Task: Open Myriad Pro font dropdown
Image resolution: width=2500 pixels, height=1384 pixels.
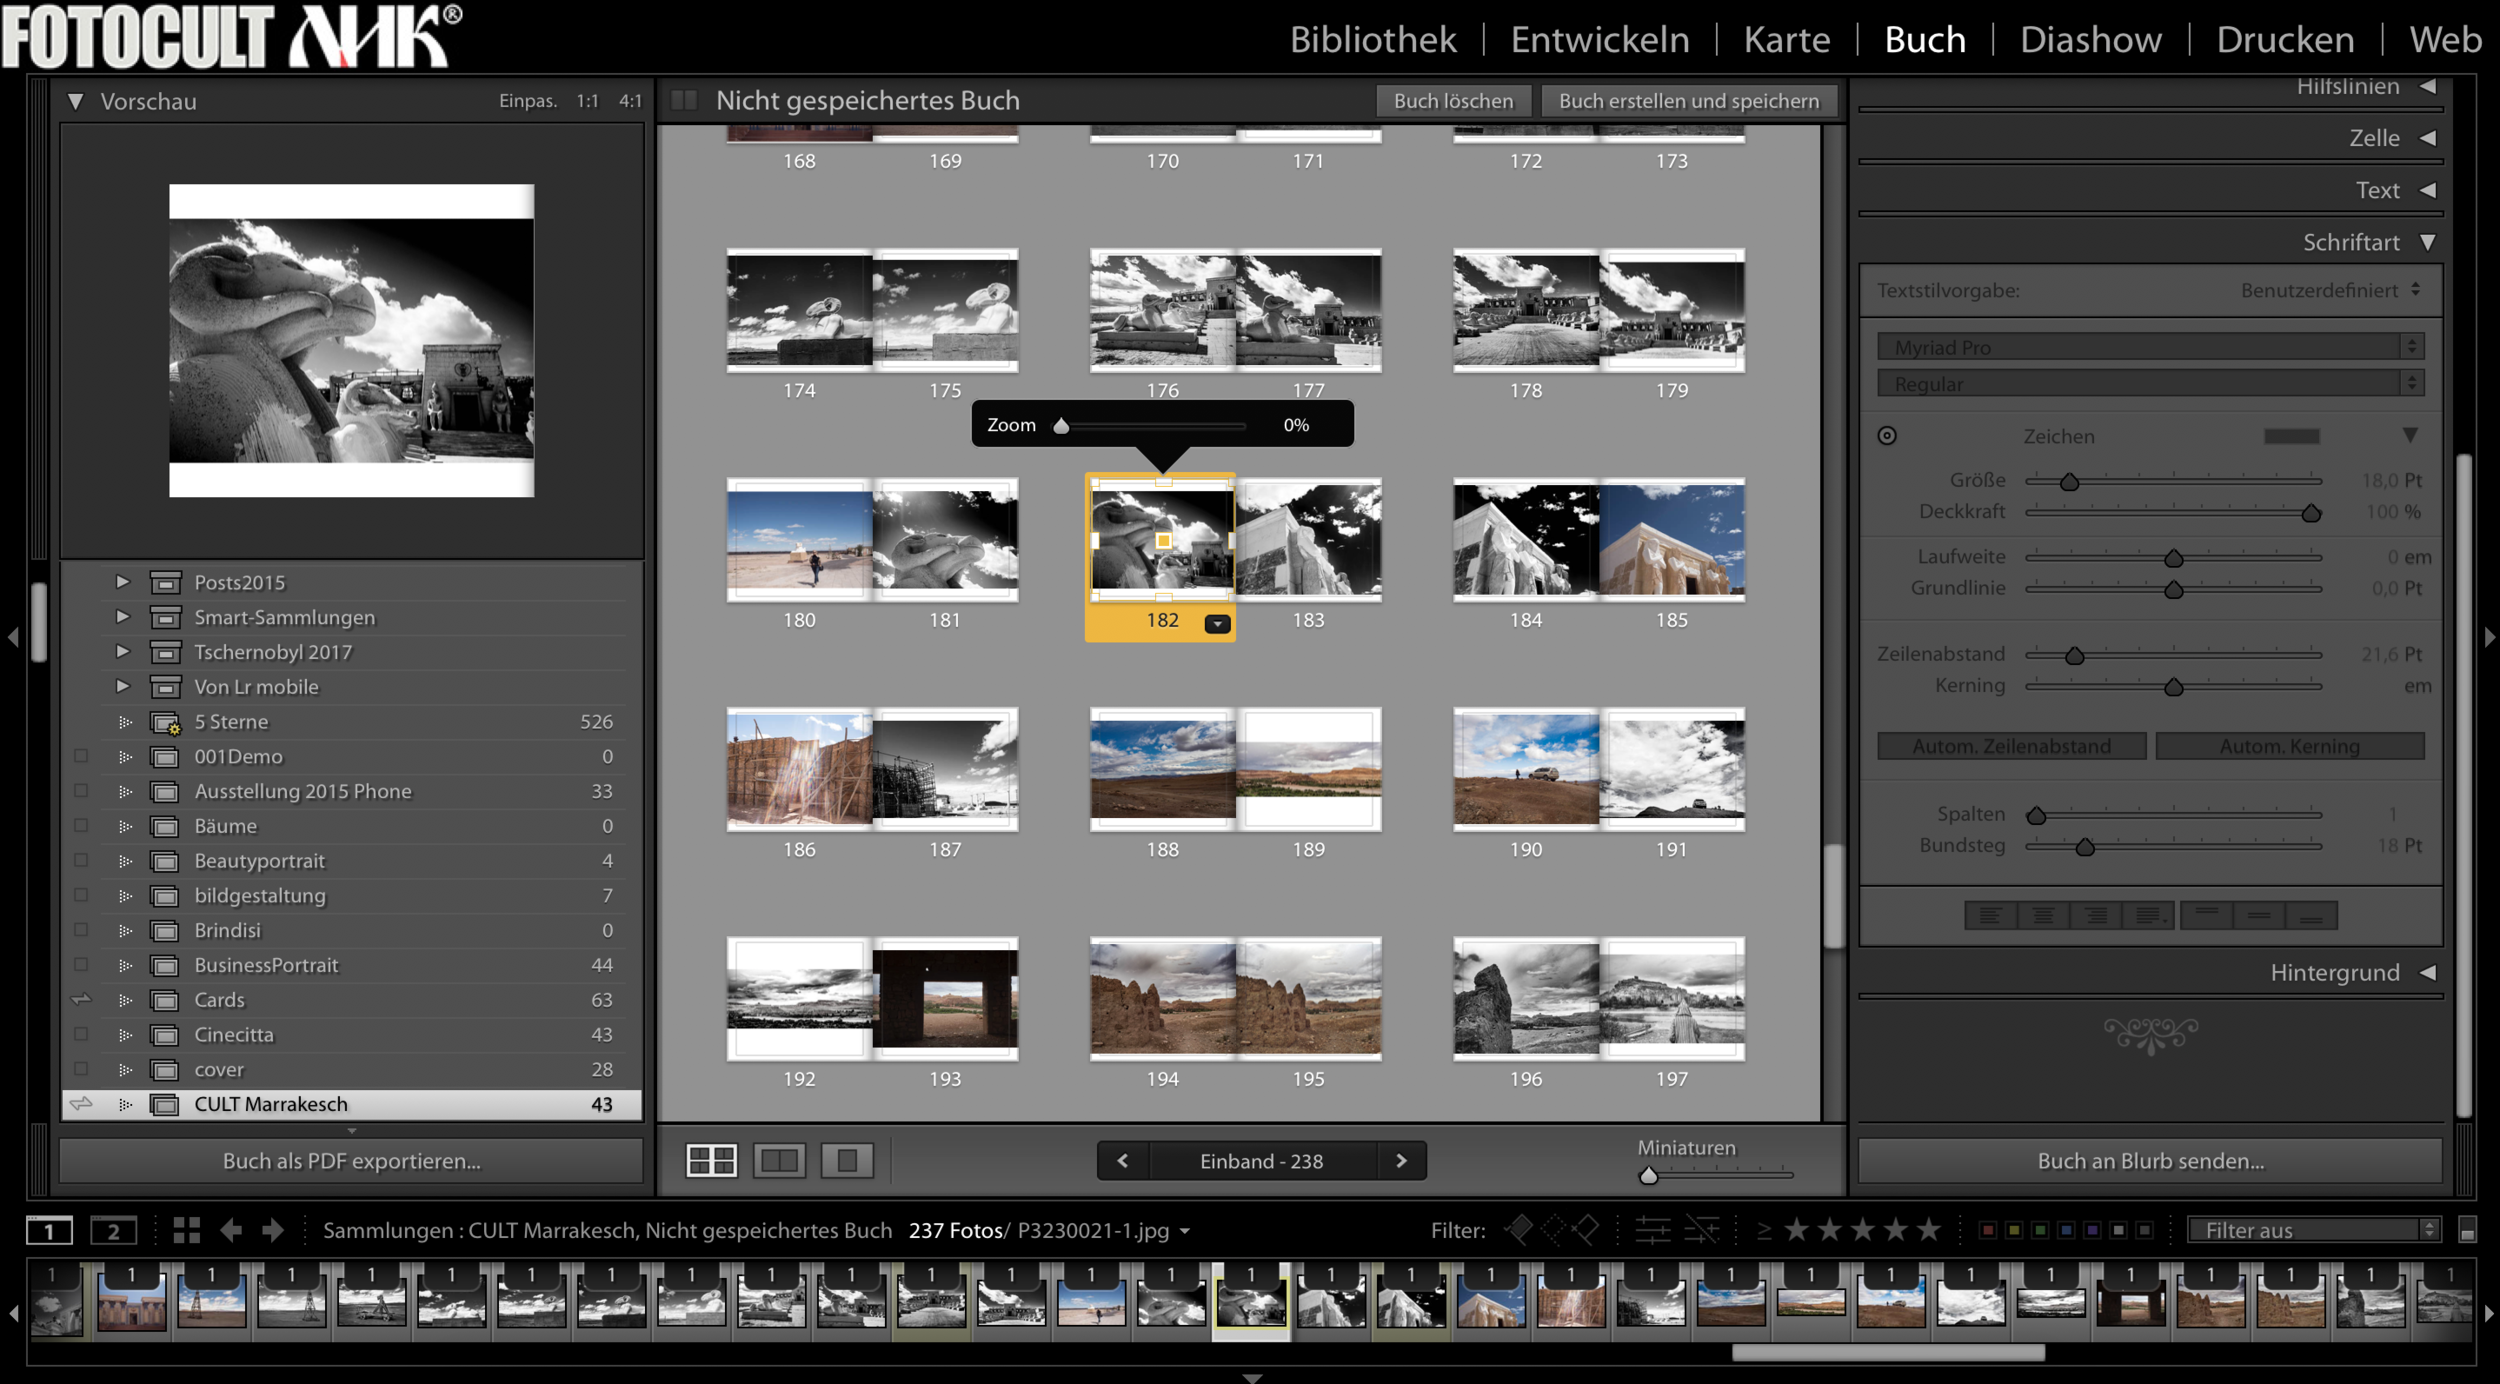Action: [2150, 347]
